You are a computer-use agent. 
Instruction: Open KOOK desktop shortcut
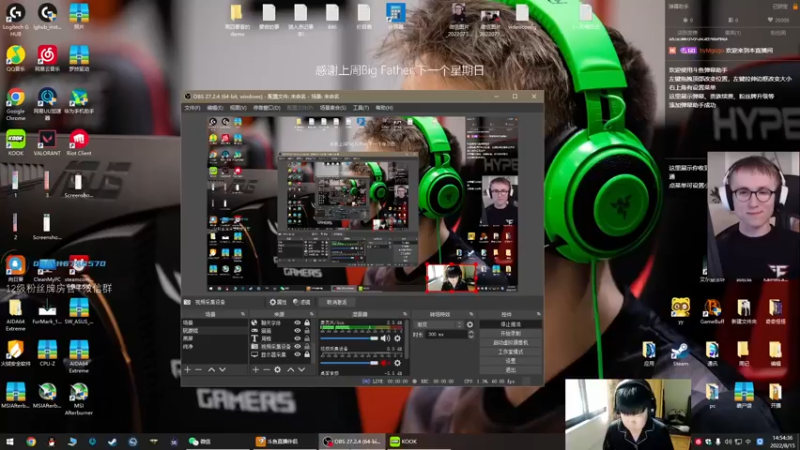coord(16,143)
